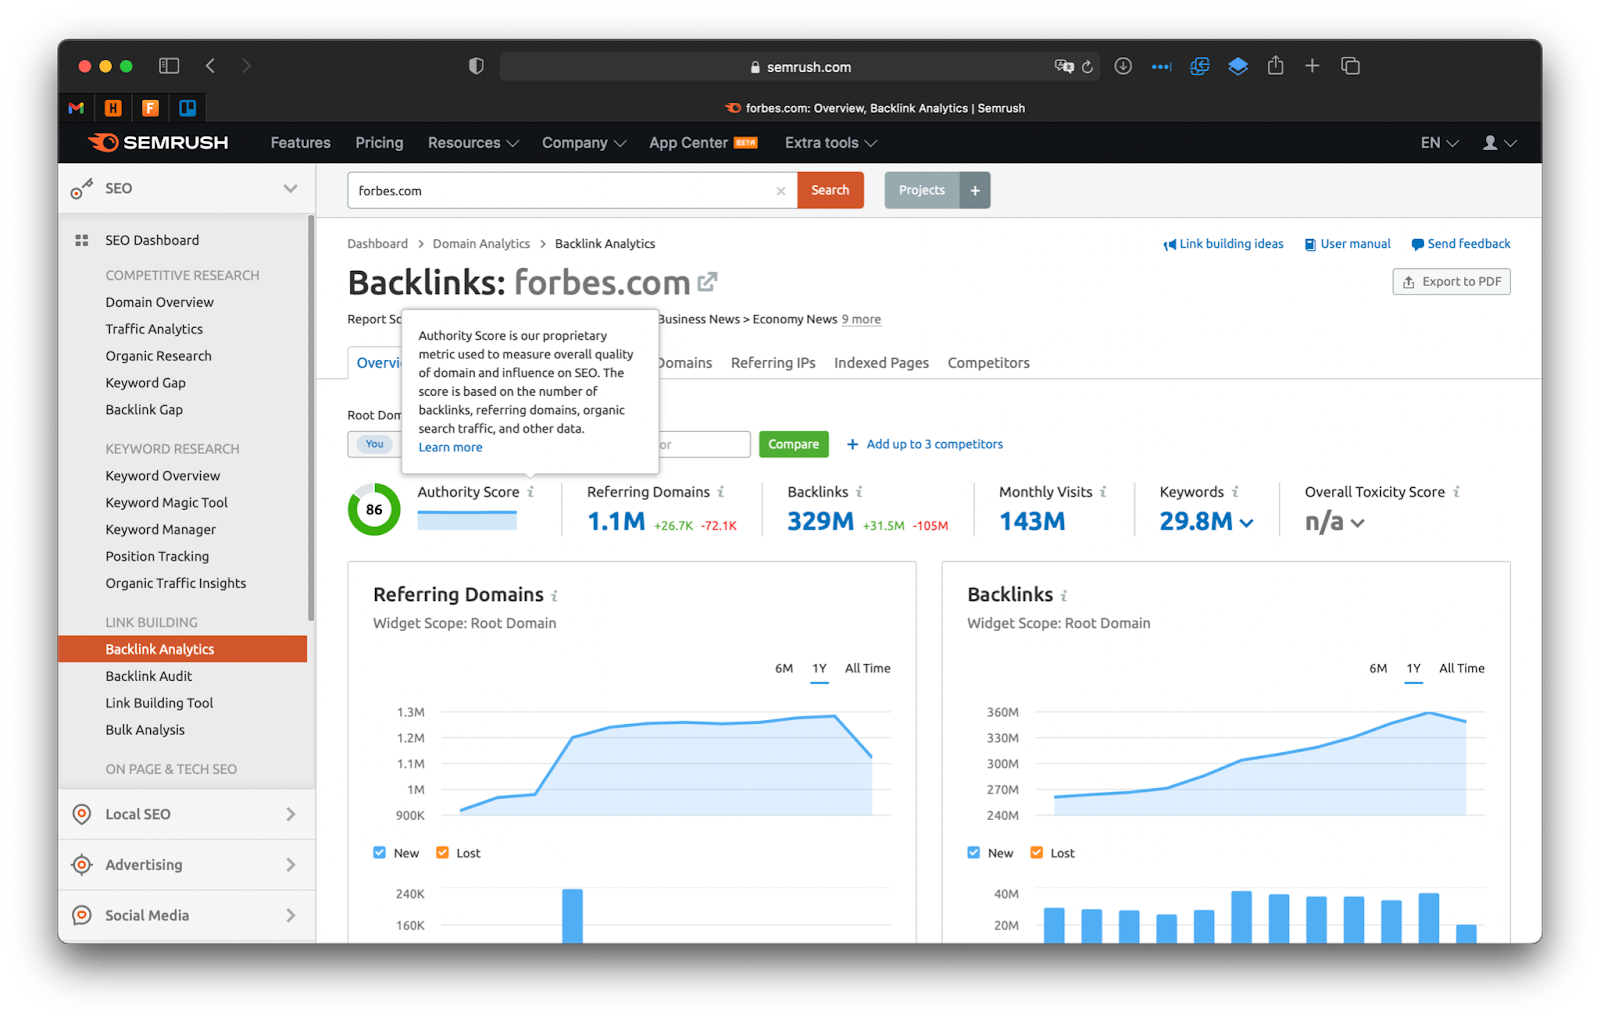Uncheck New in Referring Domains widget

(x=380, y=853)
